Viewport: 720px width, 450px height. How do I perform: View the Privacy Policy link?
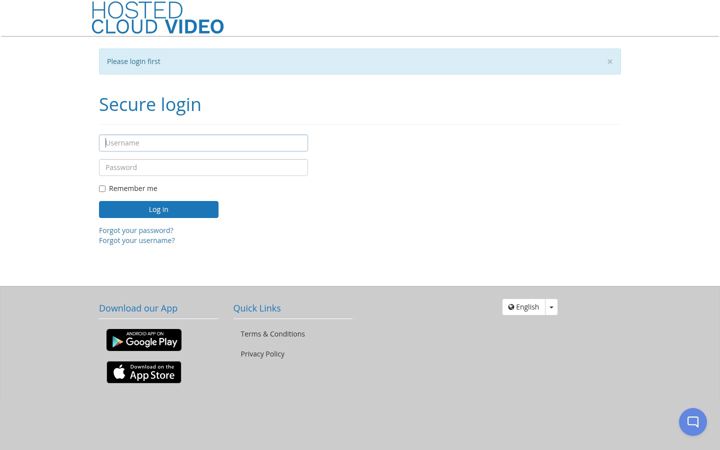(263, 354)
